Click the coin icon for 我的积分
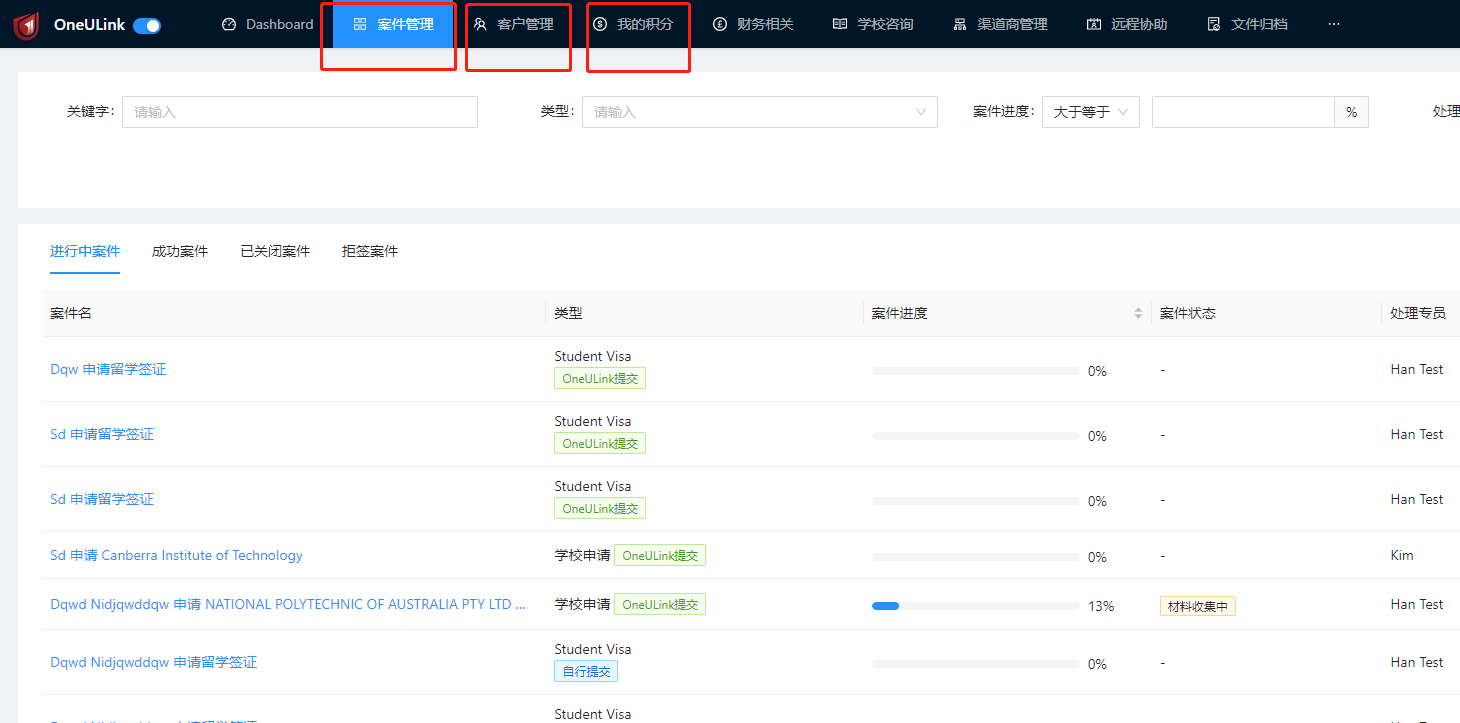Image resolution: width=1460 pixels, height=723 pixels. pos(600,24)
